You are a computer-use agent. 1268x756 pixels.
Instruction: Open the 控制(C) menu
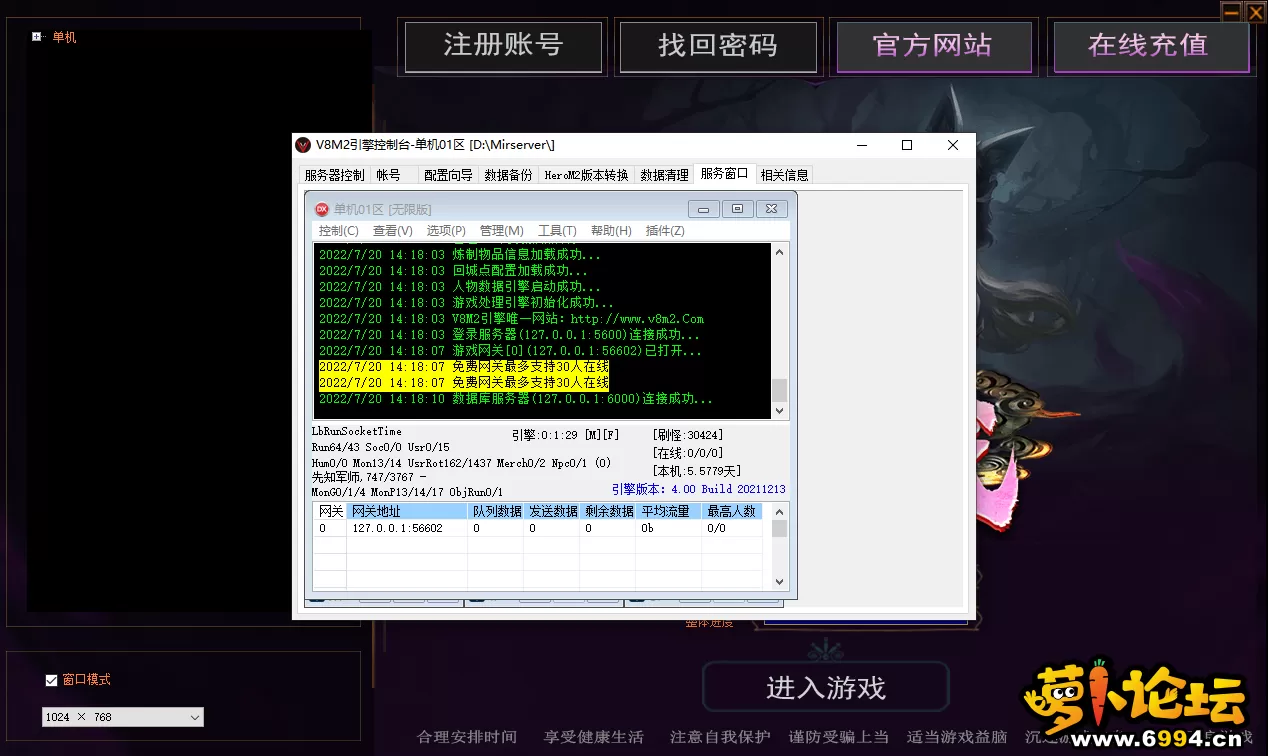click(338, 231)
